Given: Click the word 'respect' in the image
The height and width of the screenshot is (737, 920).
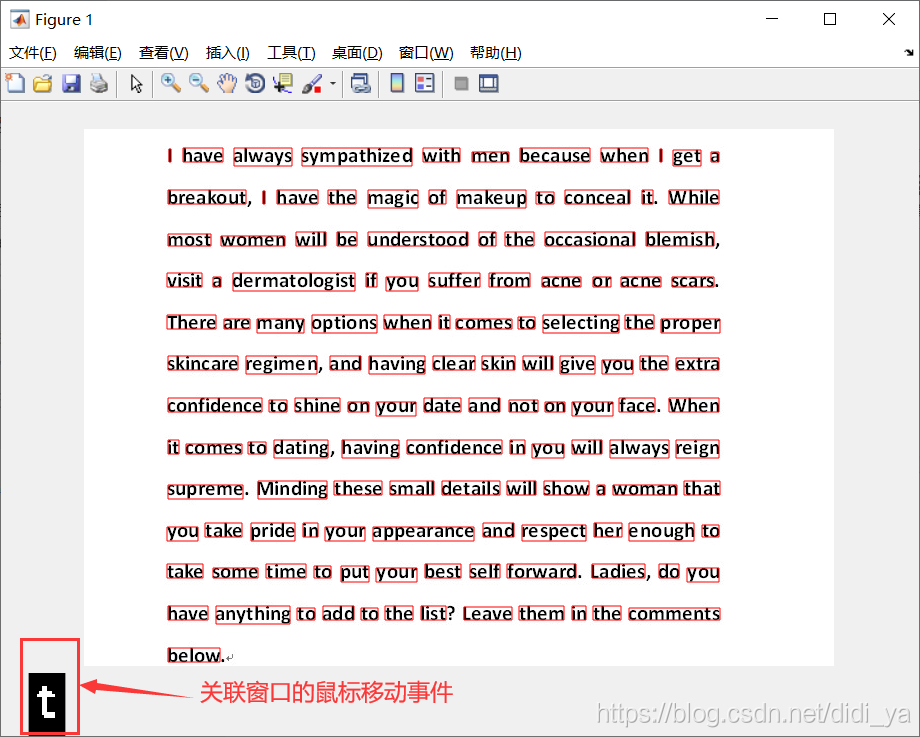Looking at the screenshot, I should [554, 532].
